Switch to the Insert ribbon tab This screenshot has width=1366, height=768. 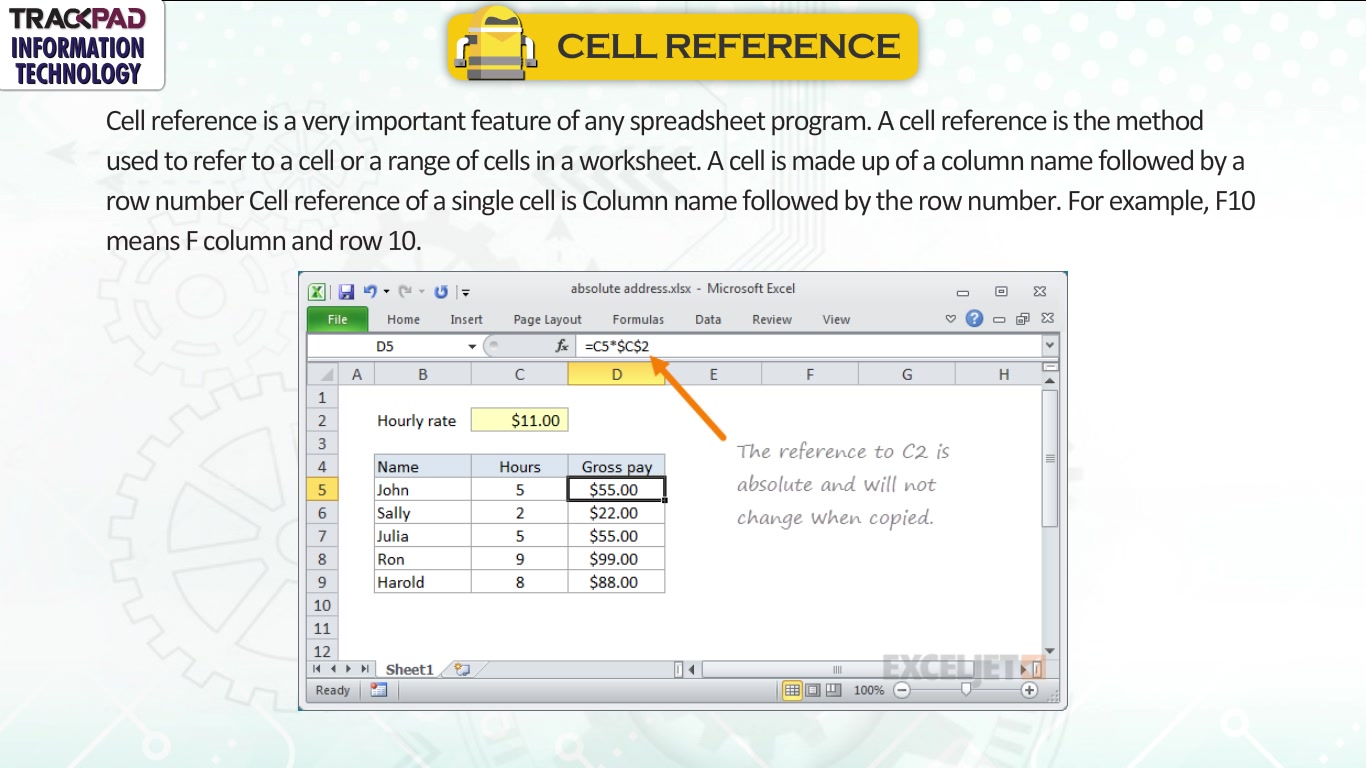pos(466,320)
